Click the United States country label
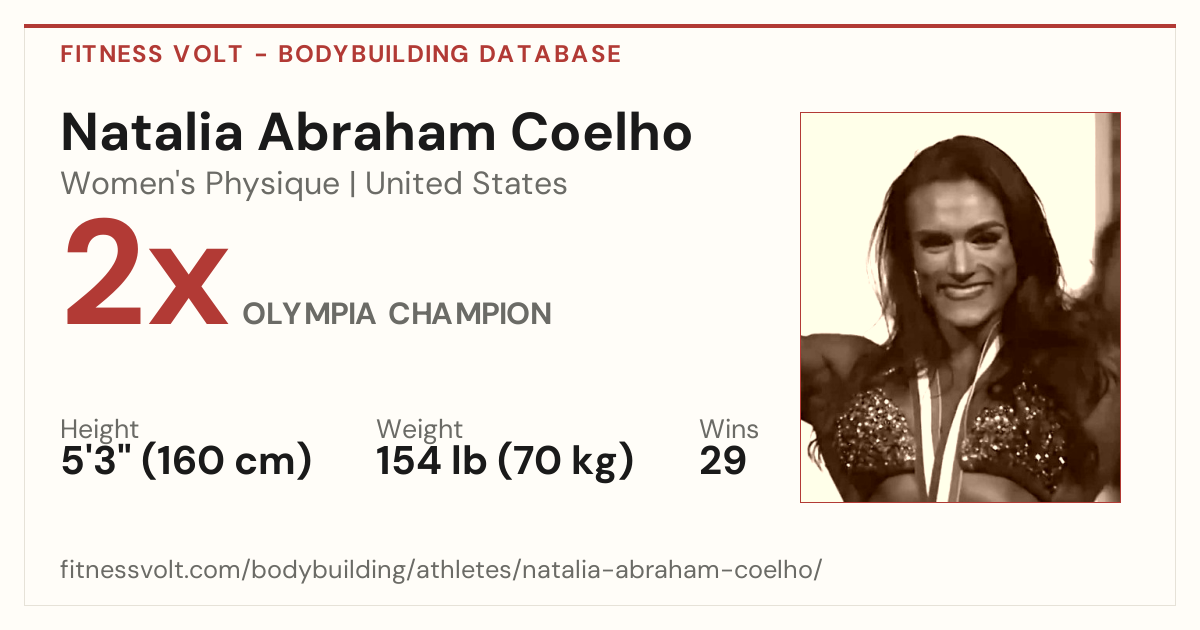Viewport: 1200px width, 630px height. [466, 184]
